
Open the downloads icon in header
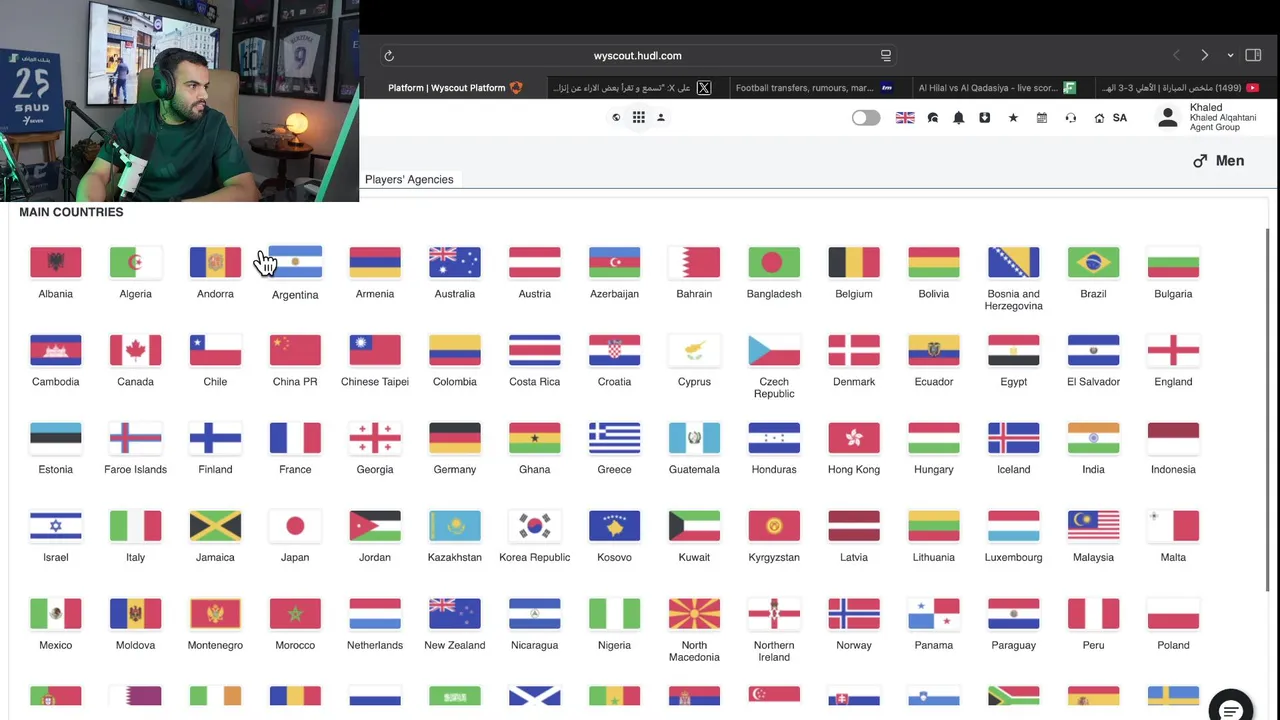[x=985, y=118]
